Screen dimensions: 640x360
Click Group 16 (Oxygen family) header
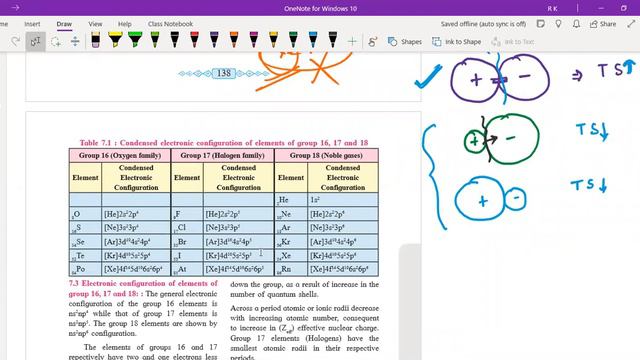point(120,156)
